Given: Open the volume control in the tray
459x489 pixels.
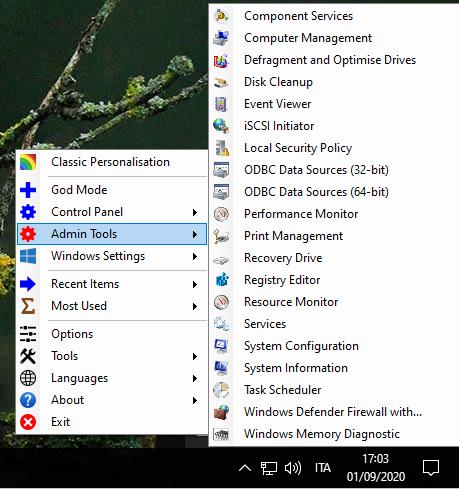Looking at the screenshot, I should 293,468.
